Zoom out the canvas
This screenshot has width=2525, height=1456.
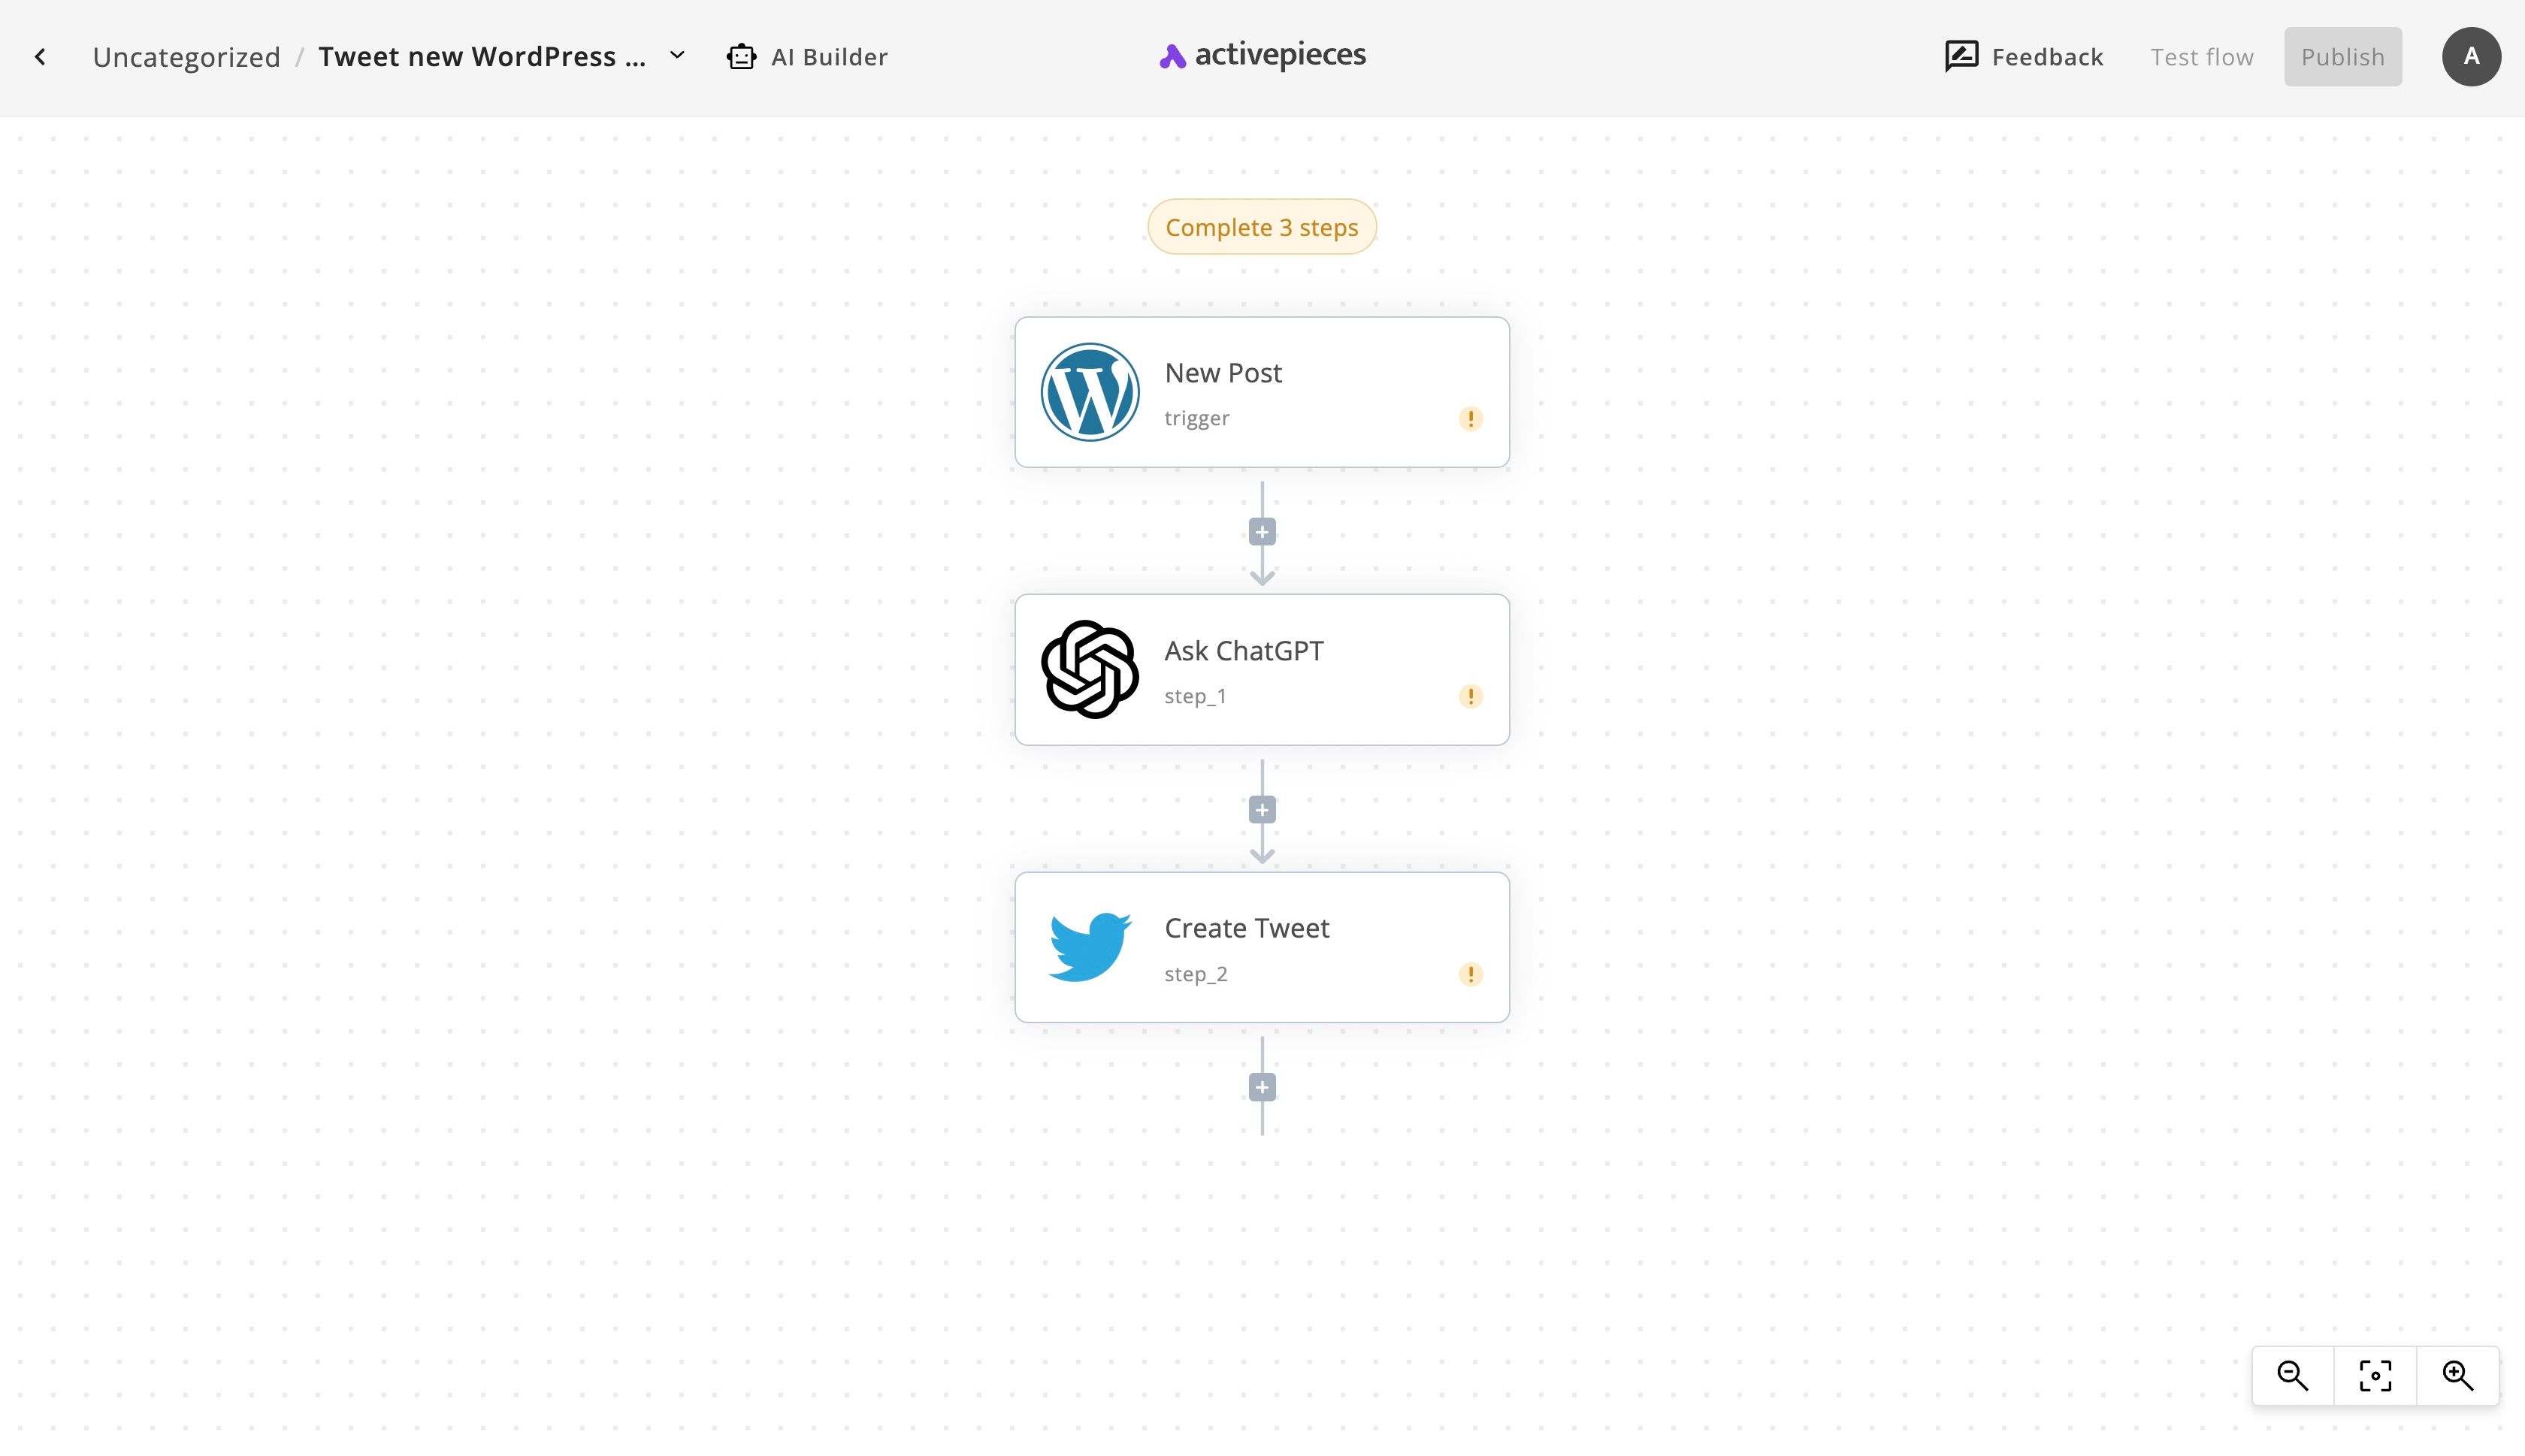[x=2293, y=1376]
